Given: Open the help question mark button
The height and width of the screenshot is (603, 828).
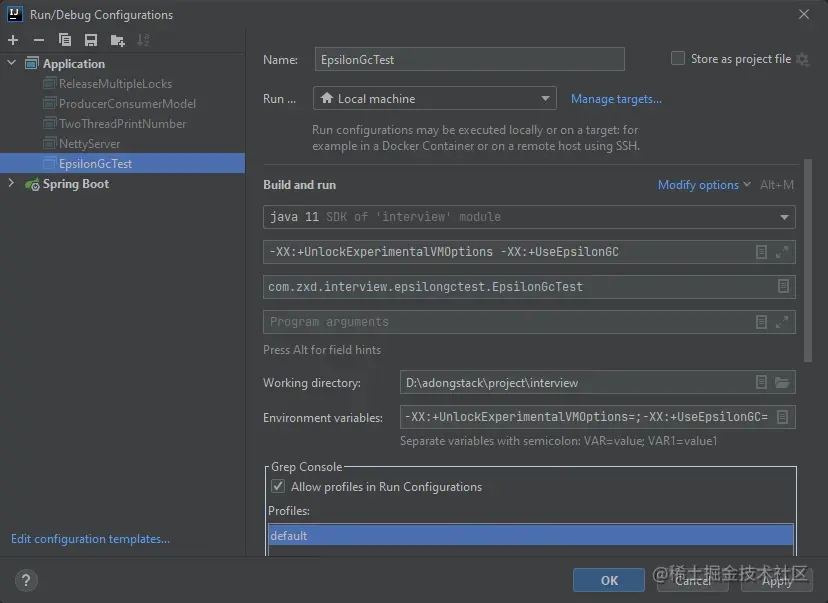Looking at the screenshot, I should (26, 580).
